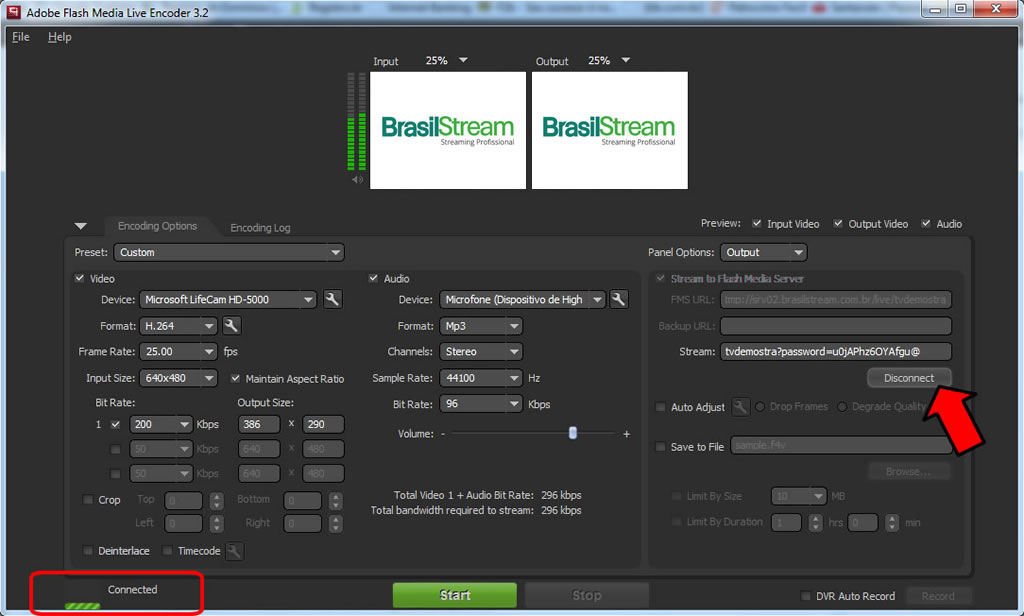Click the Output preview thumbnail
Image resolution: width=1024 pixels, height=616 pixels.
(610, 131)
